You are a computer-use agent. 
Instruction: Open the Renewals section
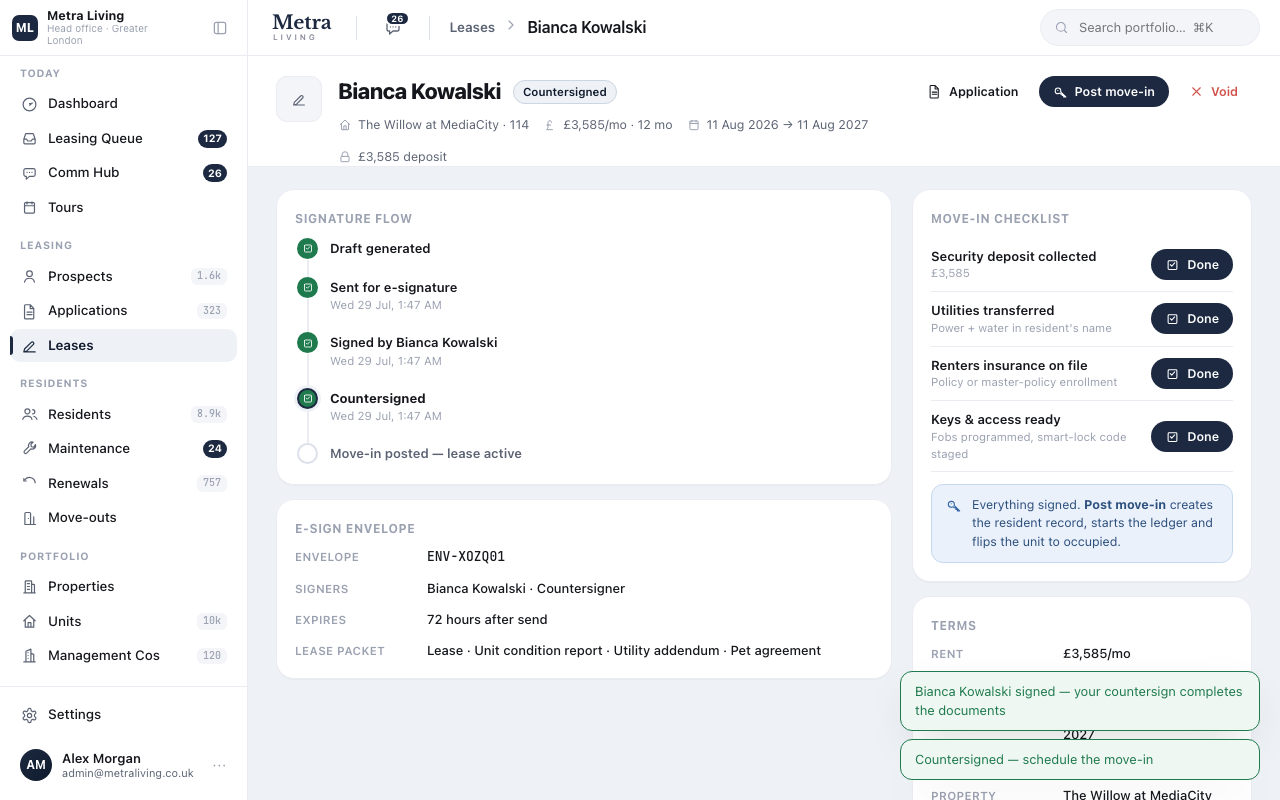124,484
